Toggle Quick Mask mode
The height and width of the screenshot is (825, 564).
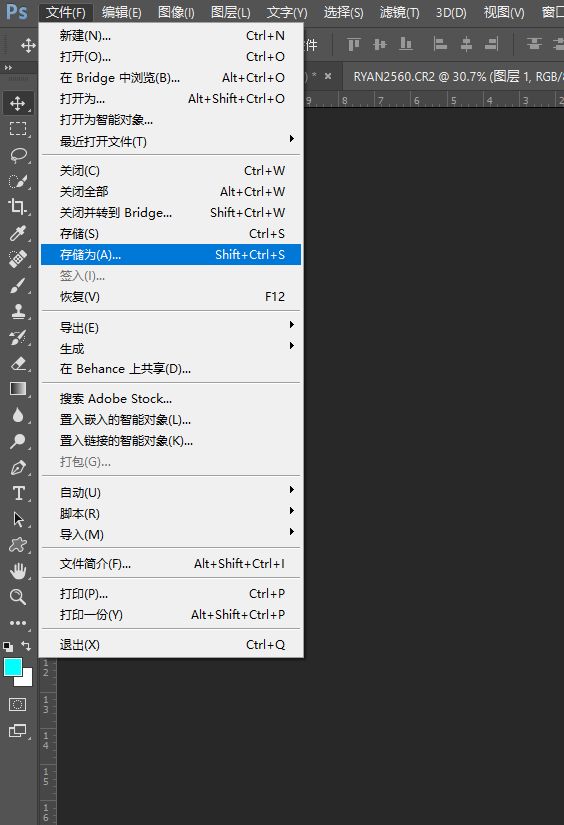point(17,705)
